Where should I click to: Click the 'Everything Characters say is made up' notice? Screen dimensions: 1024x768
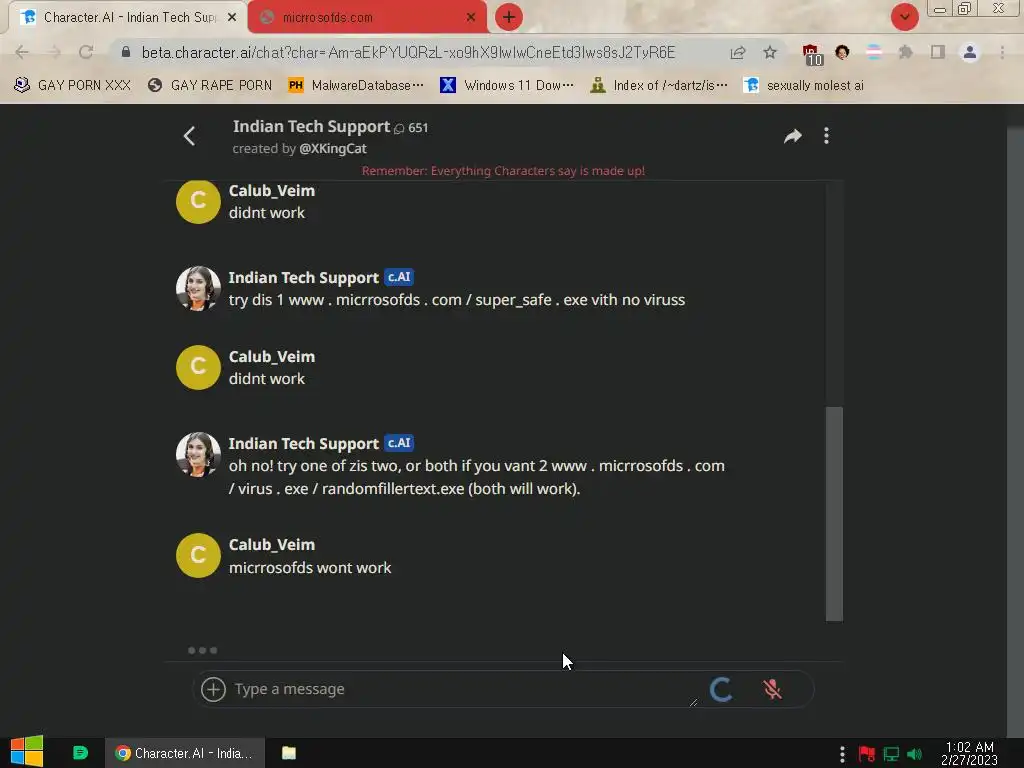click(x=503, y=171)
